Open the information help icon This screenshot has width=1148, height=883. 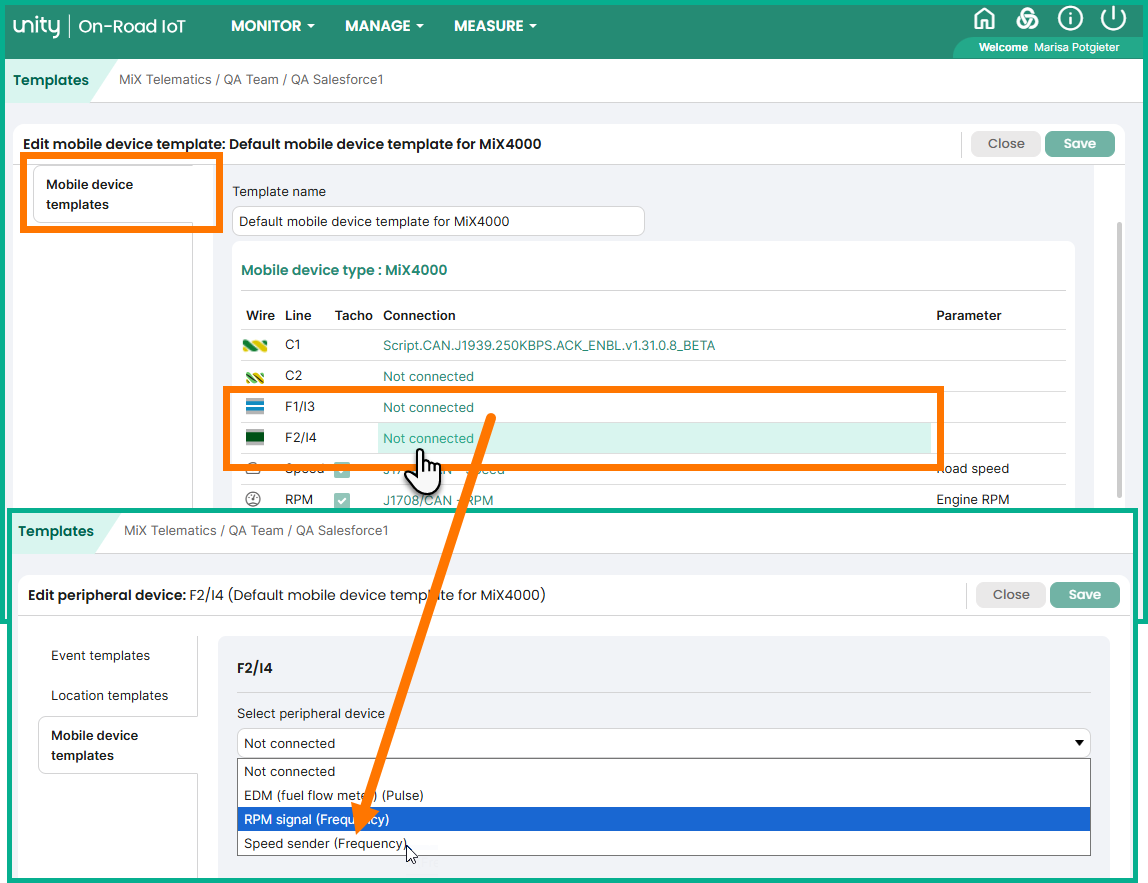[x=1070, y=18]
